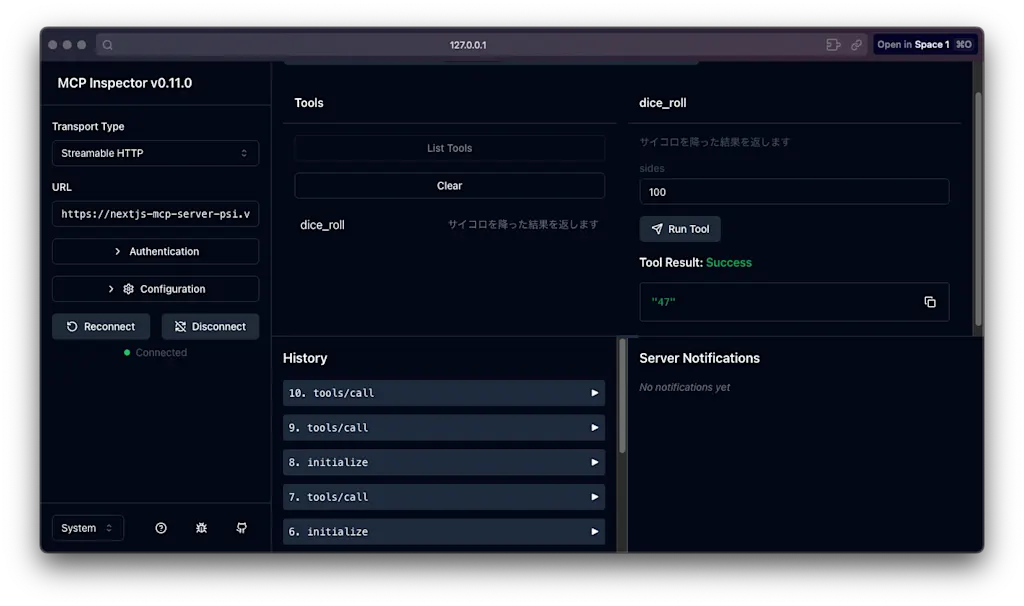
Task: Expand history entry 7. tools/call
Action: tap(444, 497)
